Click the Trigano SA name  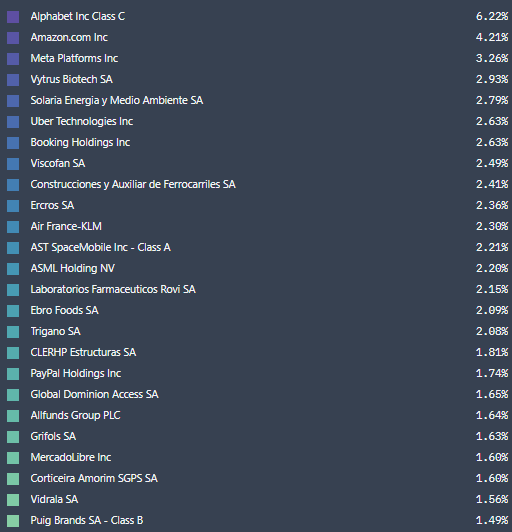56,331
